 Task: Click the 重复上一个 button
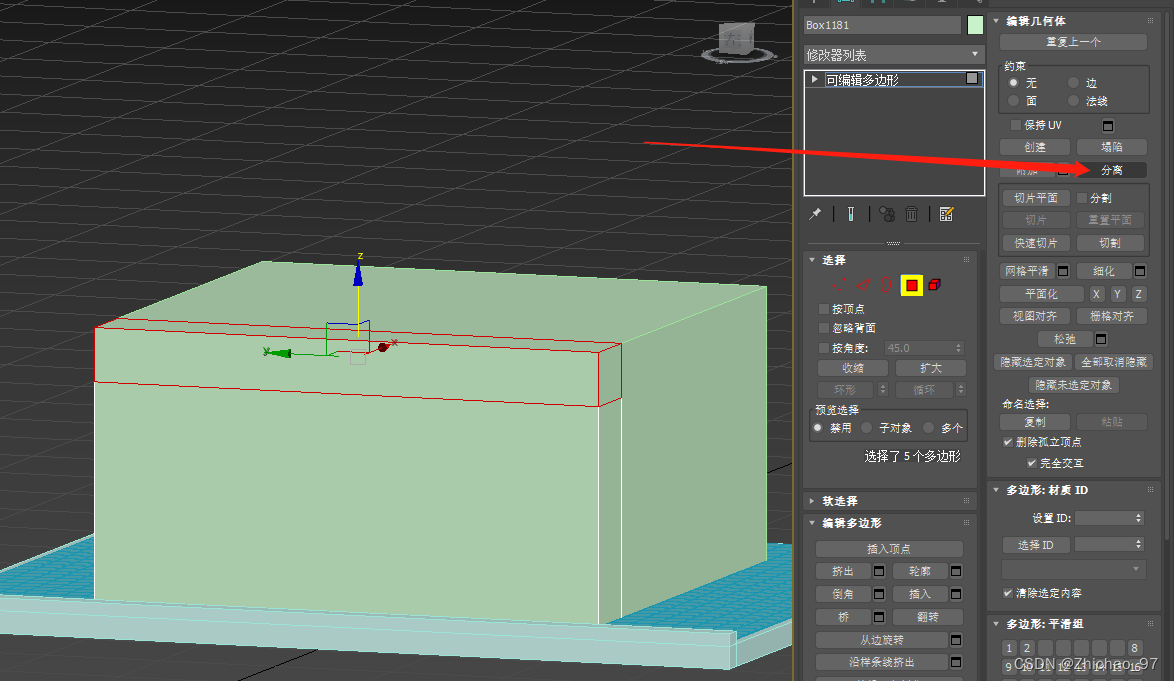[1074, 42]
